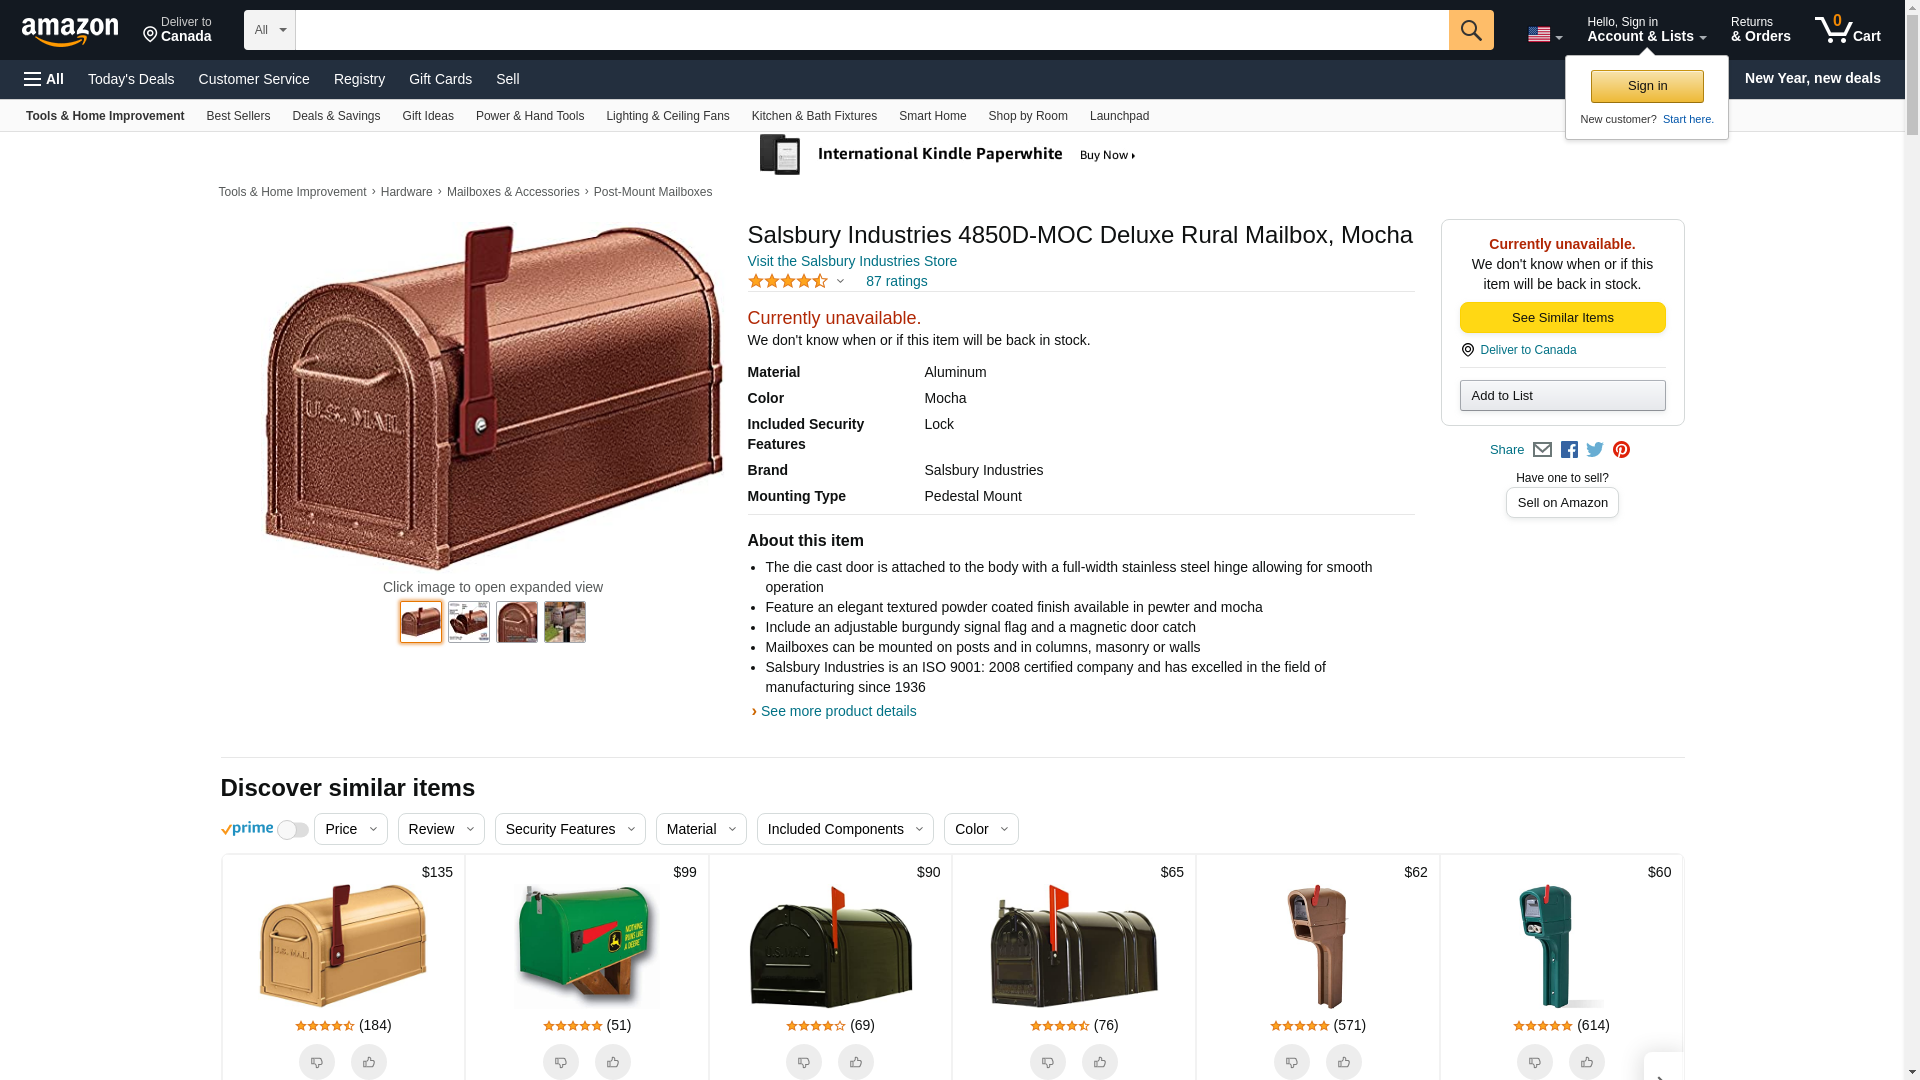Viewport: 1920px width, 1080px height.
Task: Expand the Price filter dropdown
Action: coord(350,829)
